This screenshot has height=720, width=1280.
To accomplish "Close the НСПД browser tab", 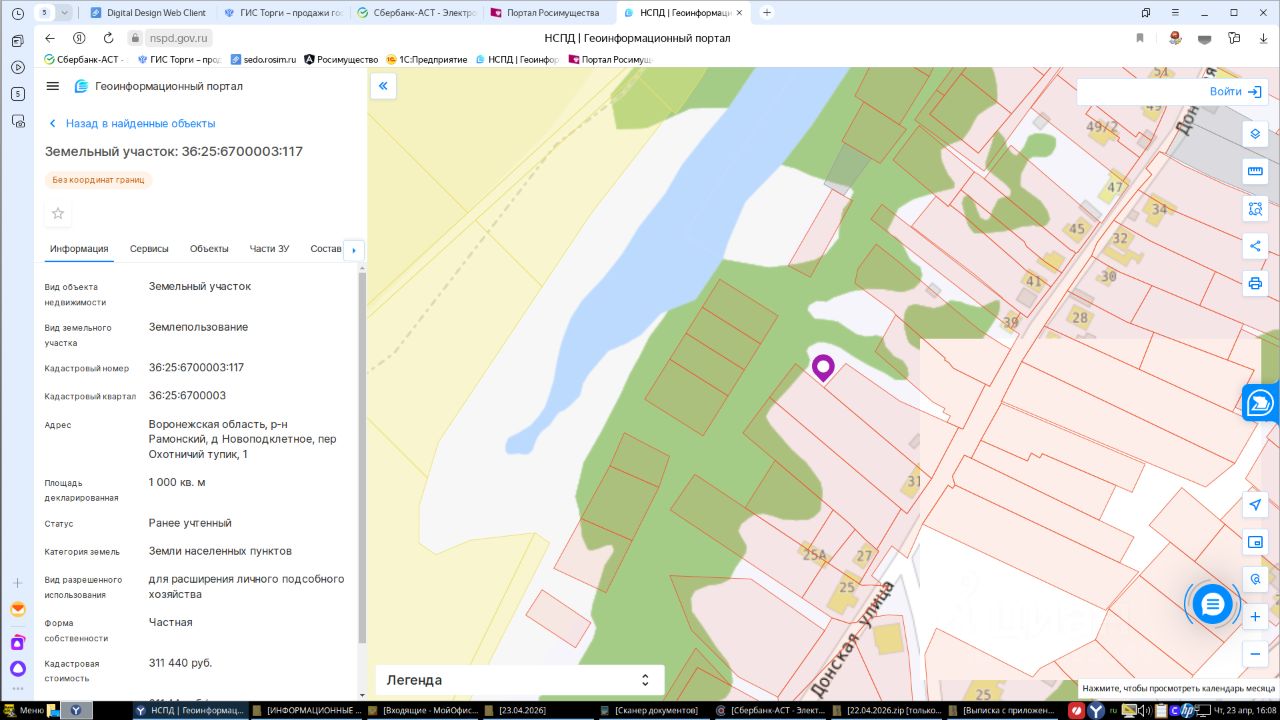I will tap(739, 13).
